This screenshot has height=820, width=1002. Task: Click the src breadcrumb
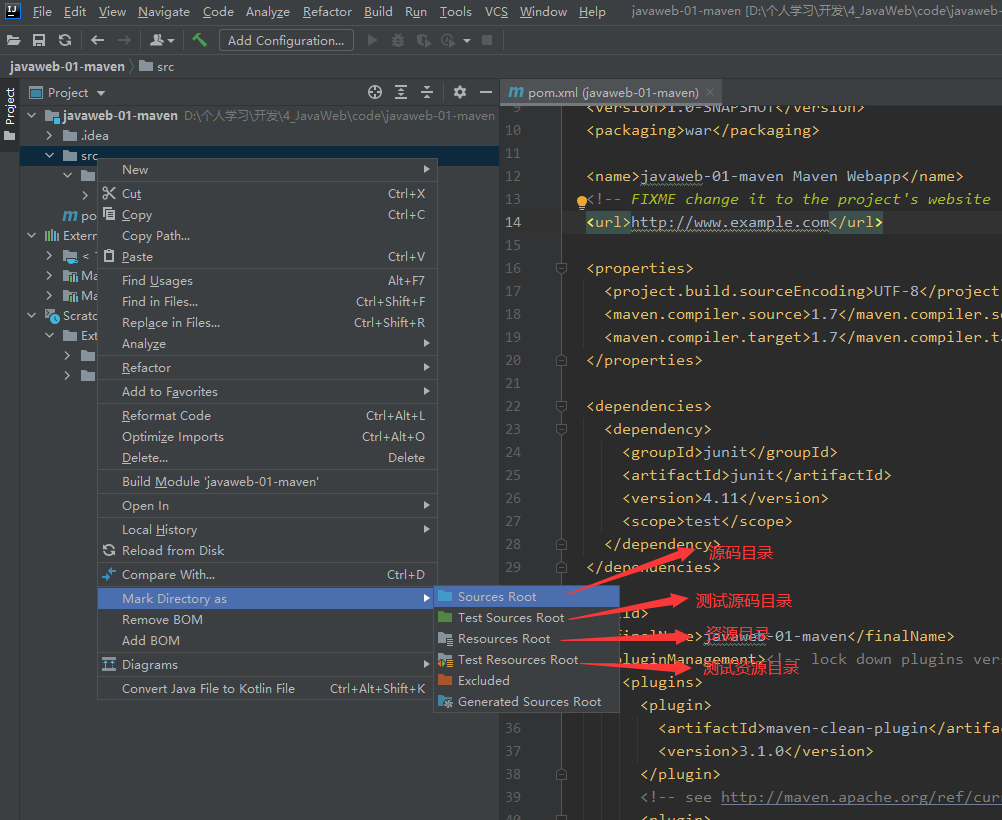(x=157, y=66)
